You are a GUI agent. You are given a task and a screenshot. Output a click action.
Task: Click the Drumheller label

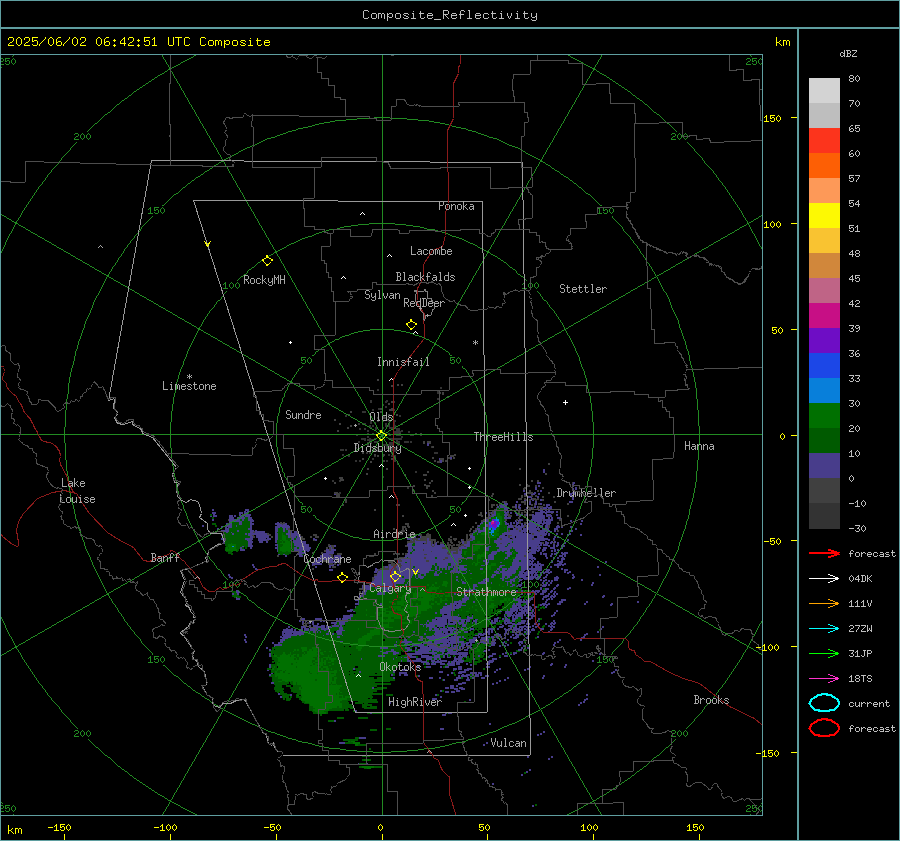coord(586,493)
